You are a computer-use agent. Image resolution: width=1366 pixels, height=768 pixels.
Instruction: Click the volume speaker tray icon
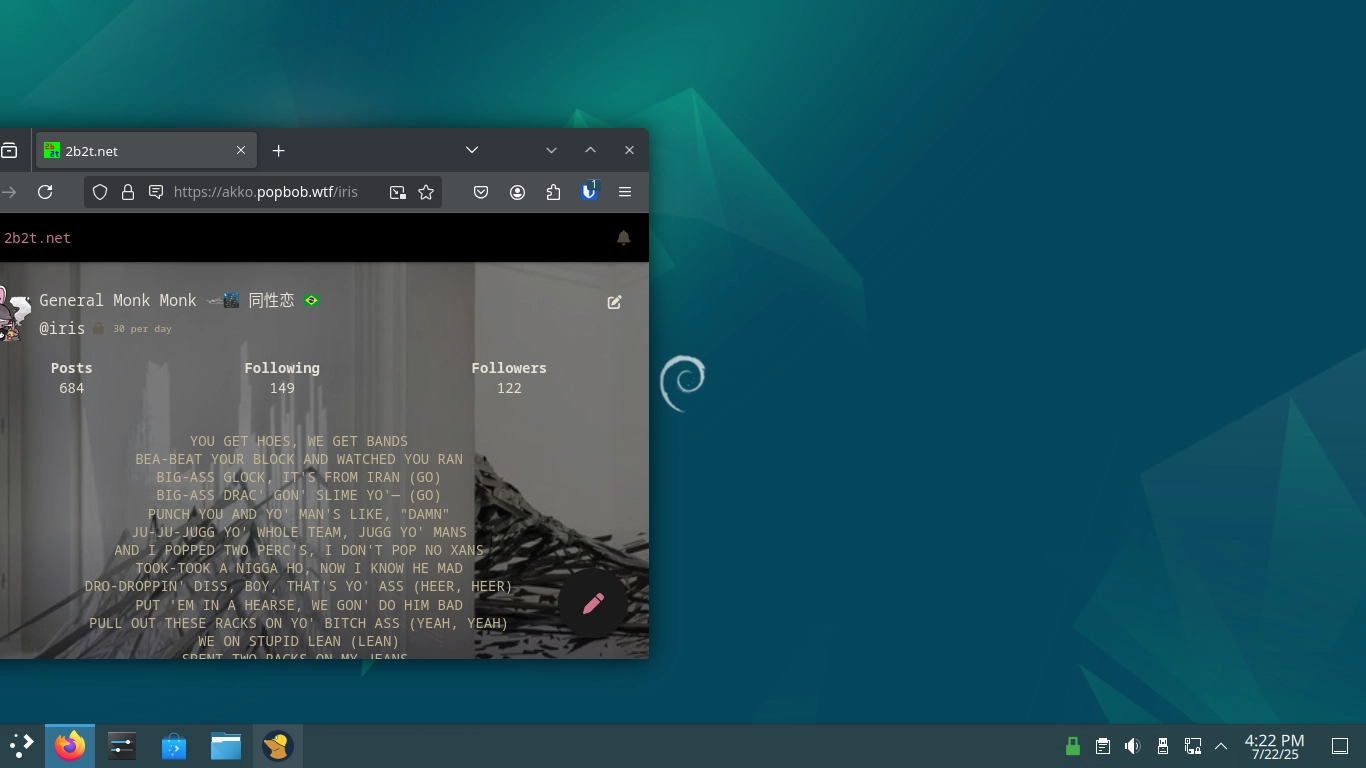point(1132,746)
